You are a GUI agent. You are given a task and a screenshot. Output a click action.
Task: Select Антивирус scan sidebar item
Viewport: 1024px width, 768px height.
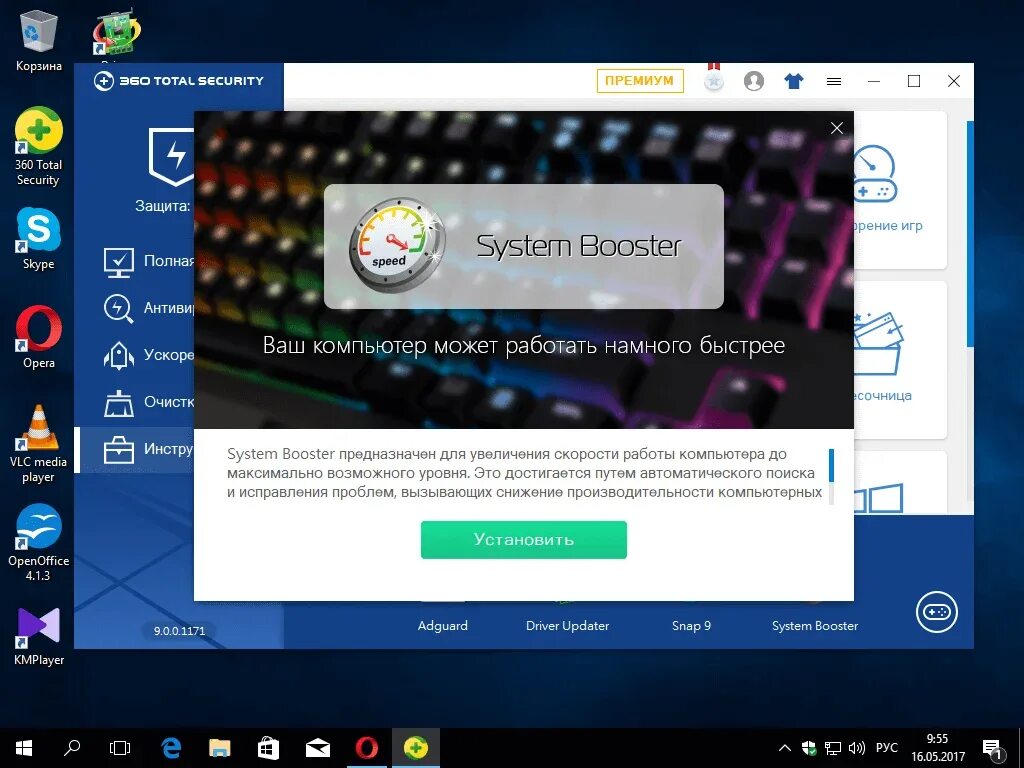click(149, 308)
